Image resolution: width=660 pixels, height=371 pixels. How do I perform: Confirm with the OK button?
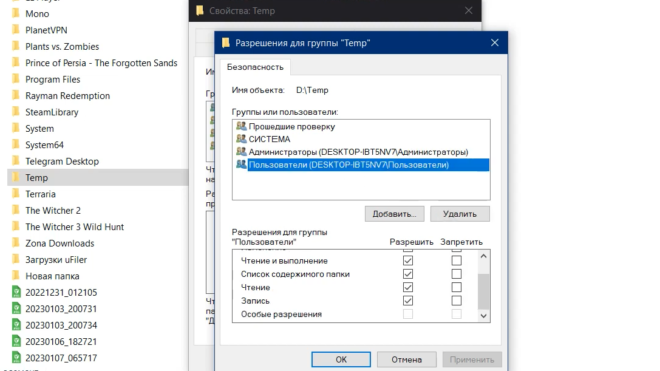(x=341, y=360)
